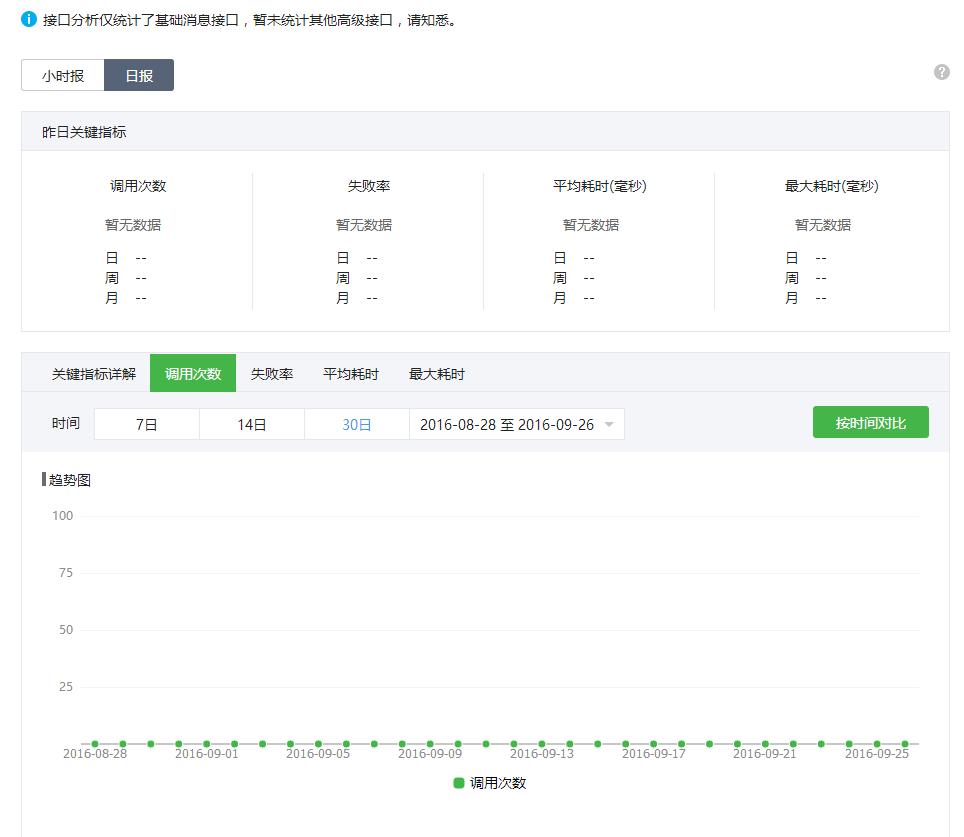Click the data point above 2016-09-05
The width and height of the screenshot is (964, 837).
[x=318, y=743]
